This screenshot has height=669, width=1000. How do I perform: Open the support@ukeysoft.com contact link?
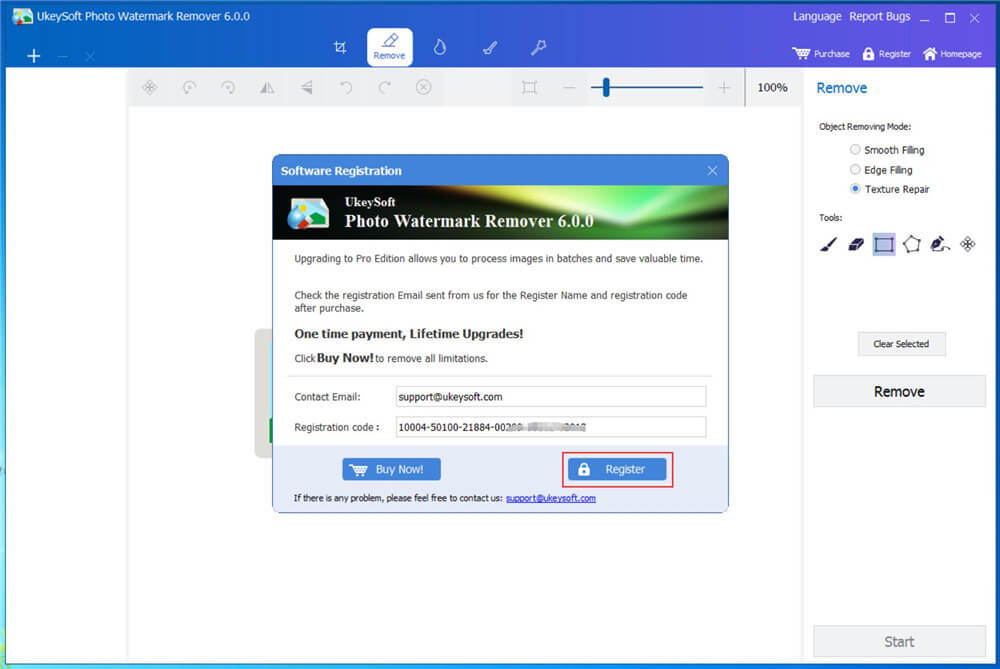click(x=550, y=498)
